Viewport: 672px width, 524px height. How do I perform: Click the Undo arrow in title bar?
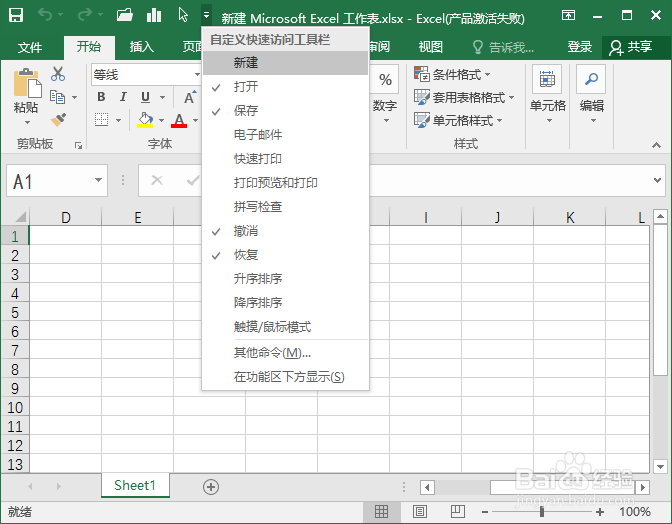tap(45, 15)
